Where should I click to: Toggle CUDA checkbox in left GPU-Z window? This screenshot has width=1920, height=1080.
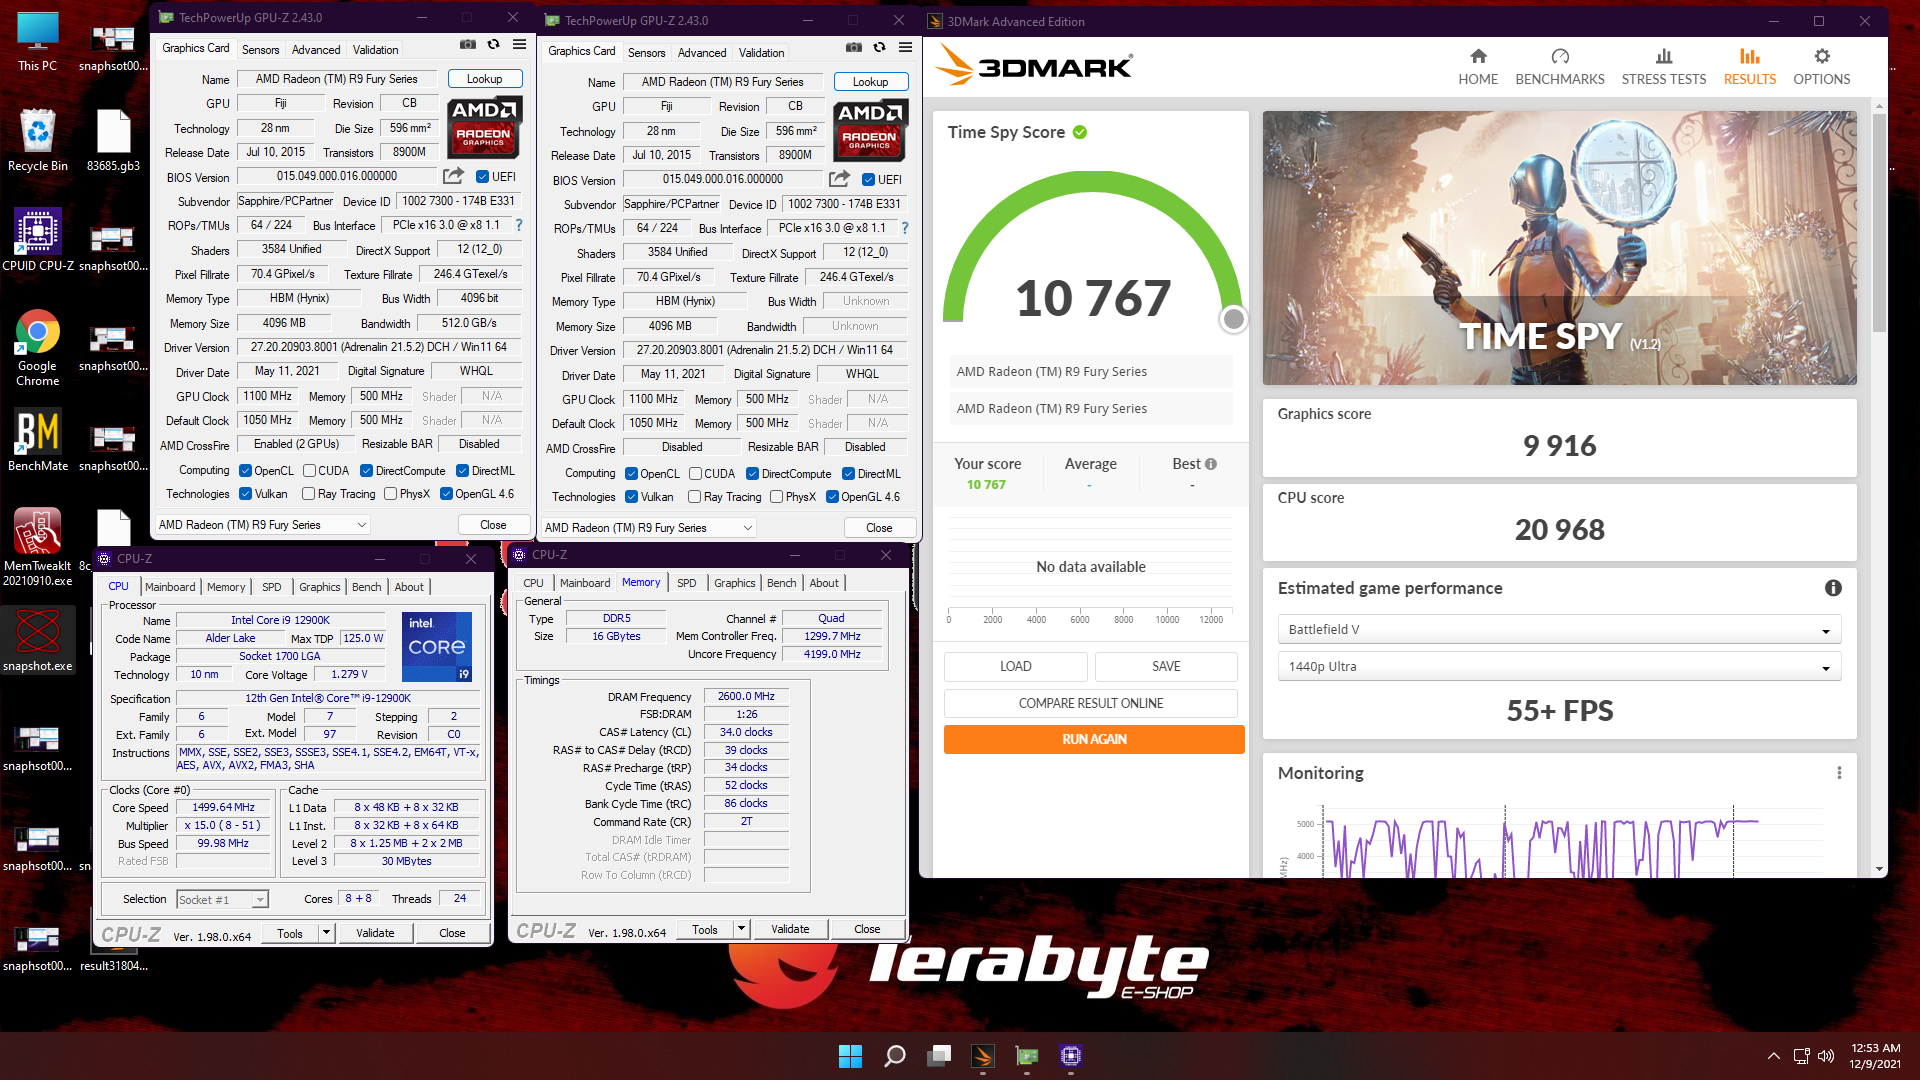(310, 471)
